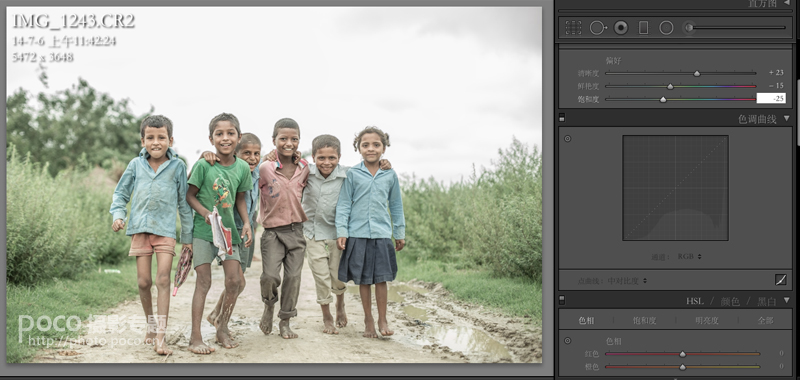Open the 通道 RGB channel dropdown
800x380 pixels.
[x=690, y=257]
